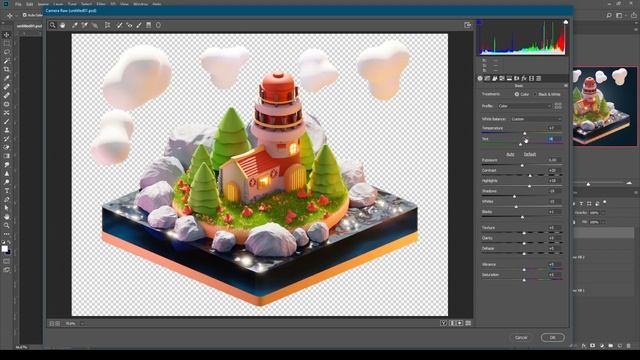Select the Radial Filter tool
Screen dimensions: 640x360
(x=158, y=25)
